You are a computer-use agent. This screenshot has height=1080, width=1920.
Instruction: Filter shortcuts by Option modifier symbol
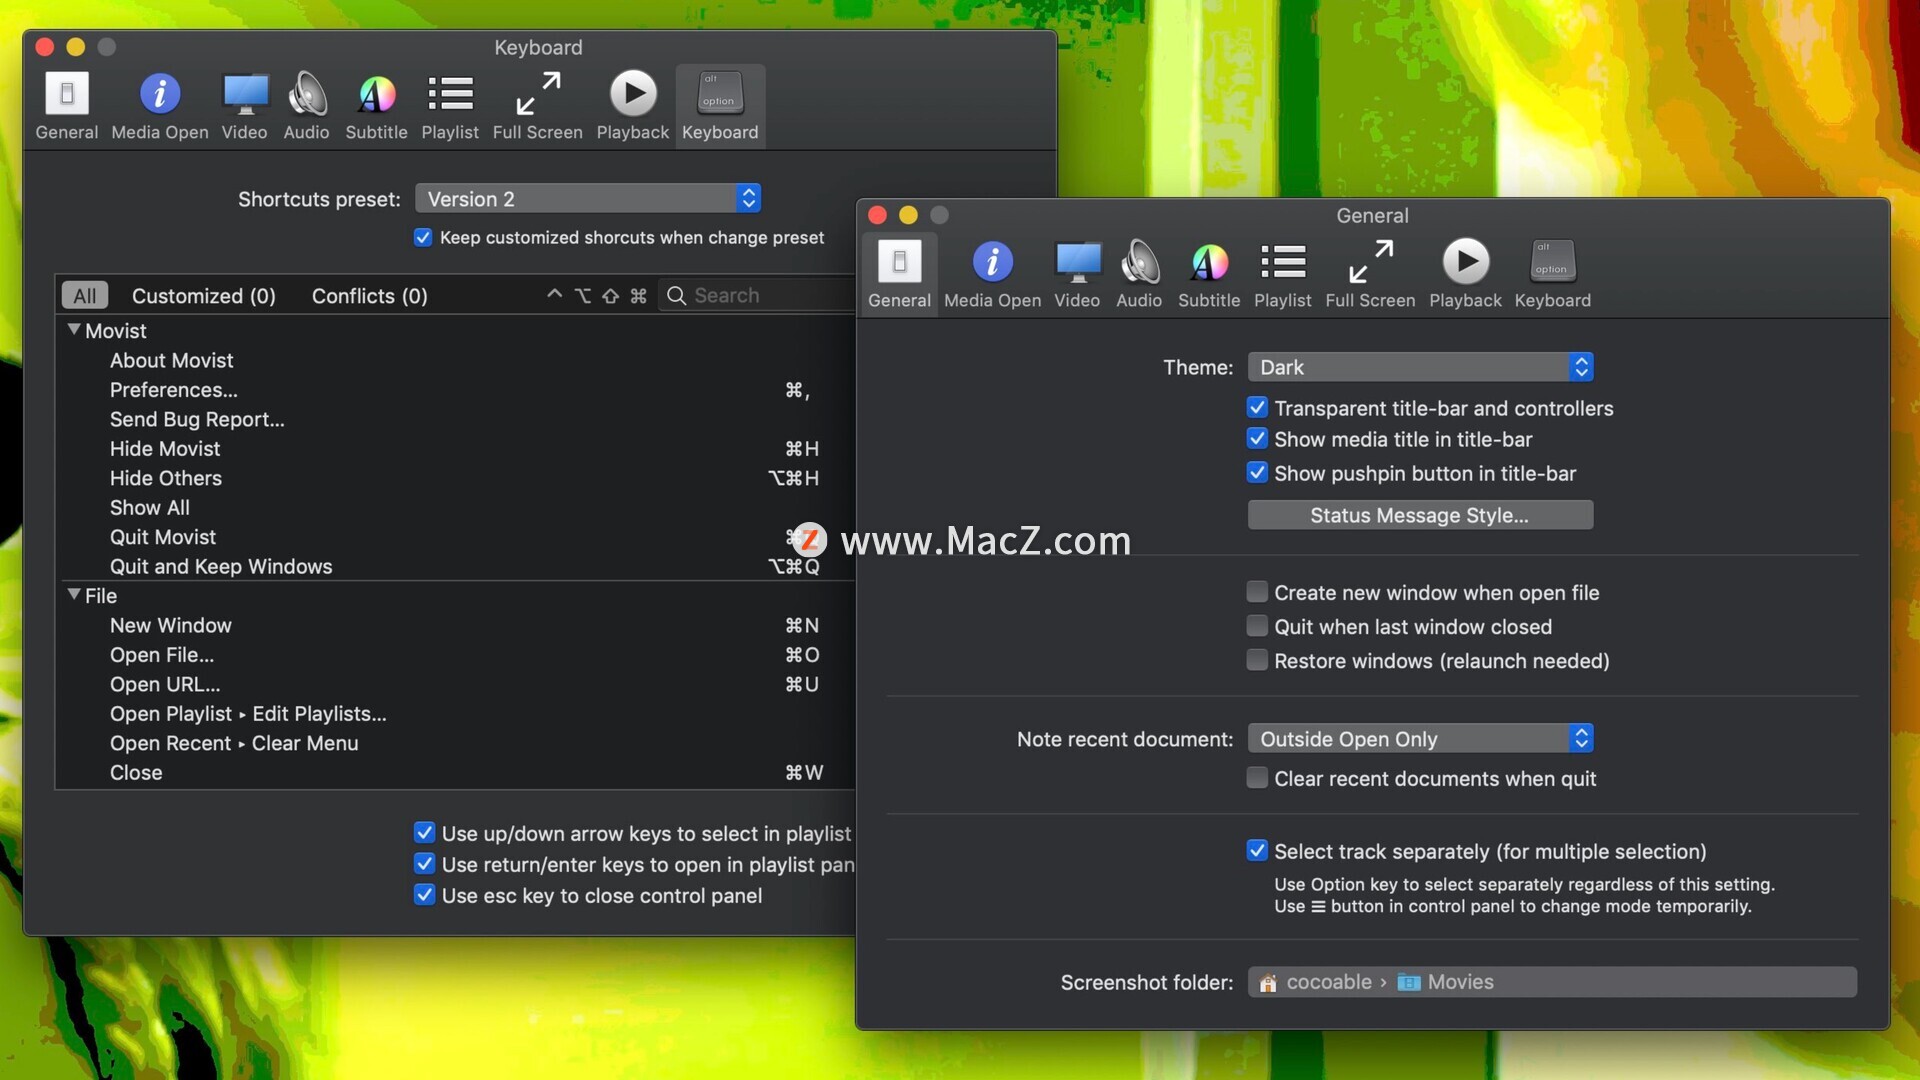pos(582,295)
